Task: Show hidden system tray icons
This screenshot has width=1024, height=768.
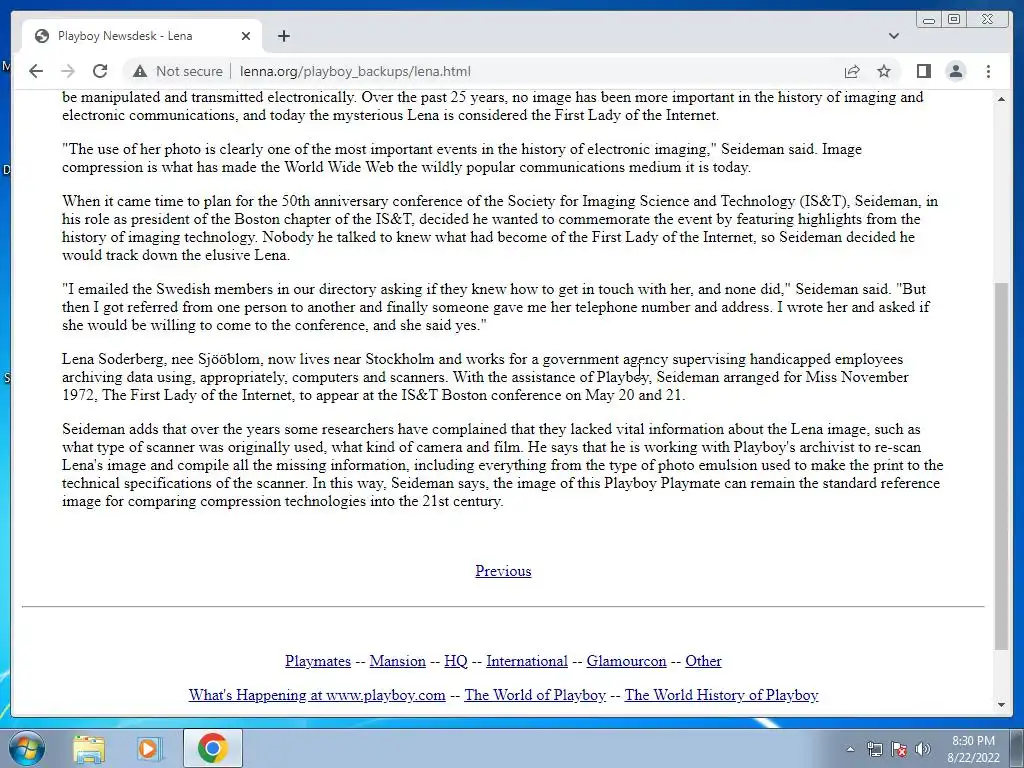Action: [x=850, y=749]
